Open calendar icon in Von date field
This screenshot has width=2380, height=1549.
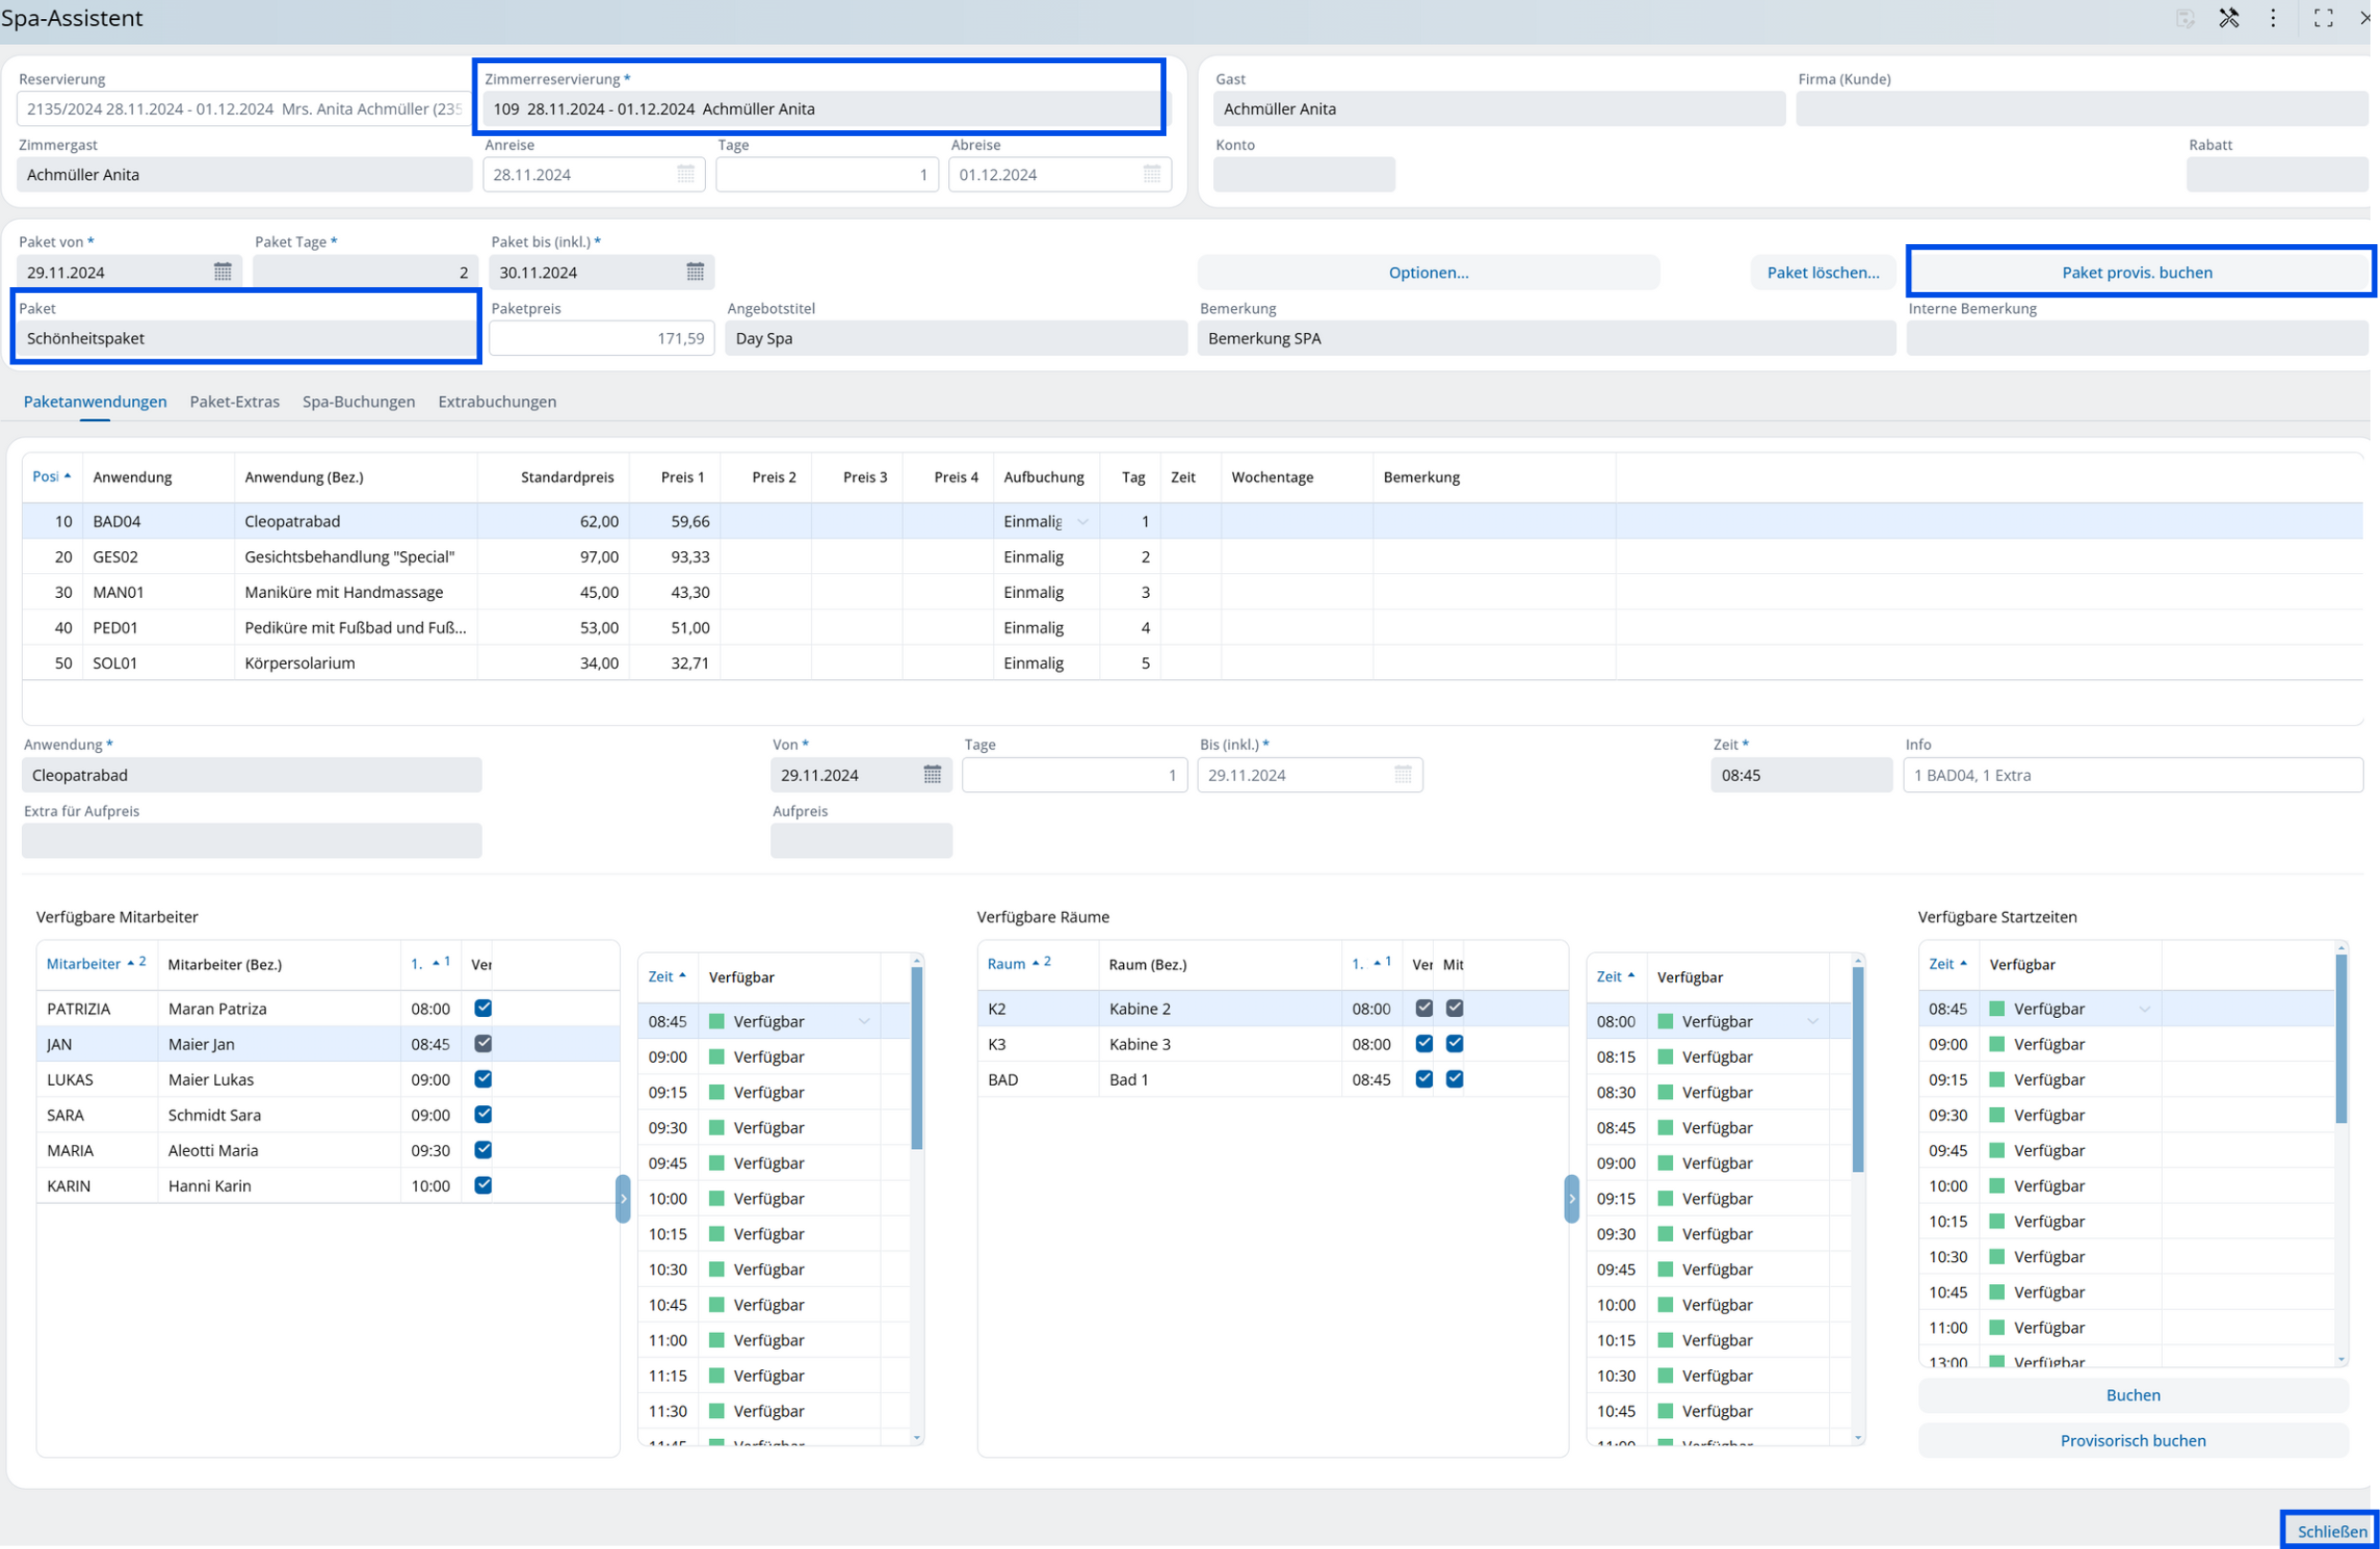[x=932, y=775]
